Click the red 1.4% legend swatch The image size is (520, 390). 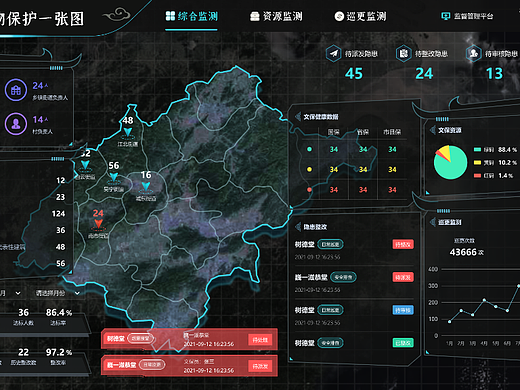click(477, 176)
